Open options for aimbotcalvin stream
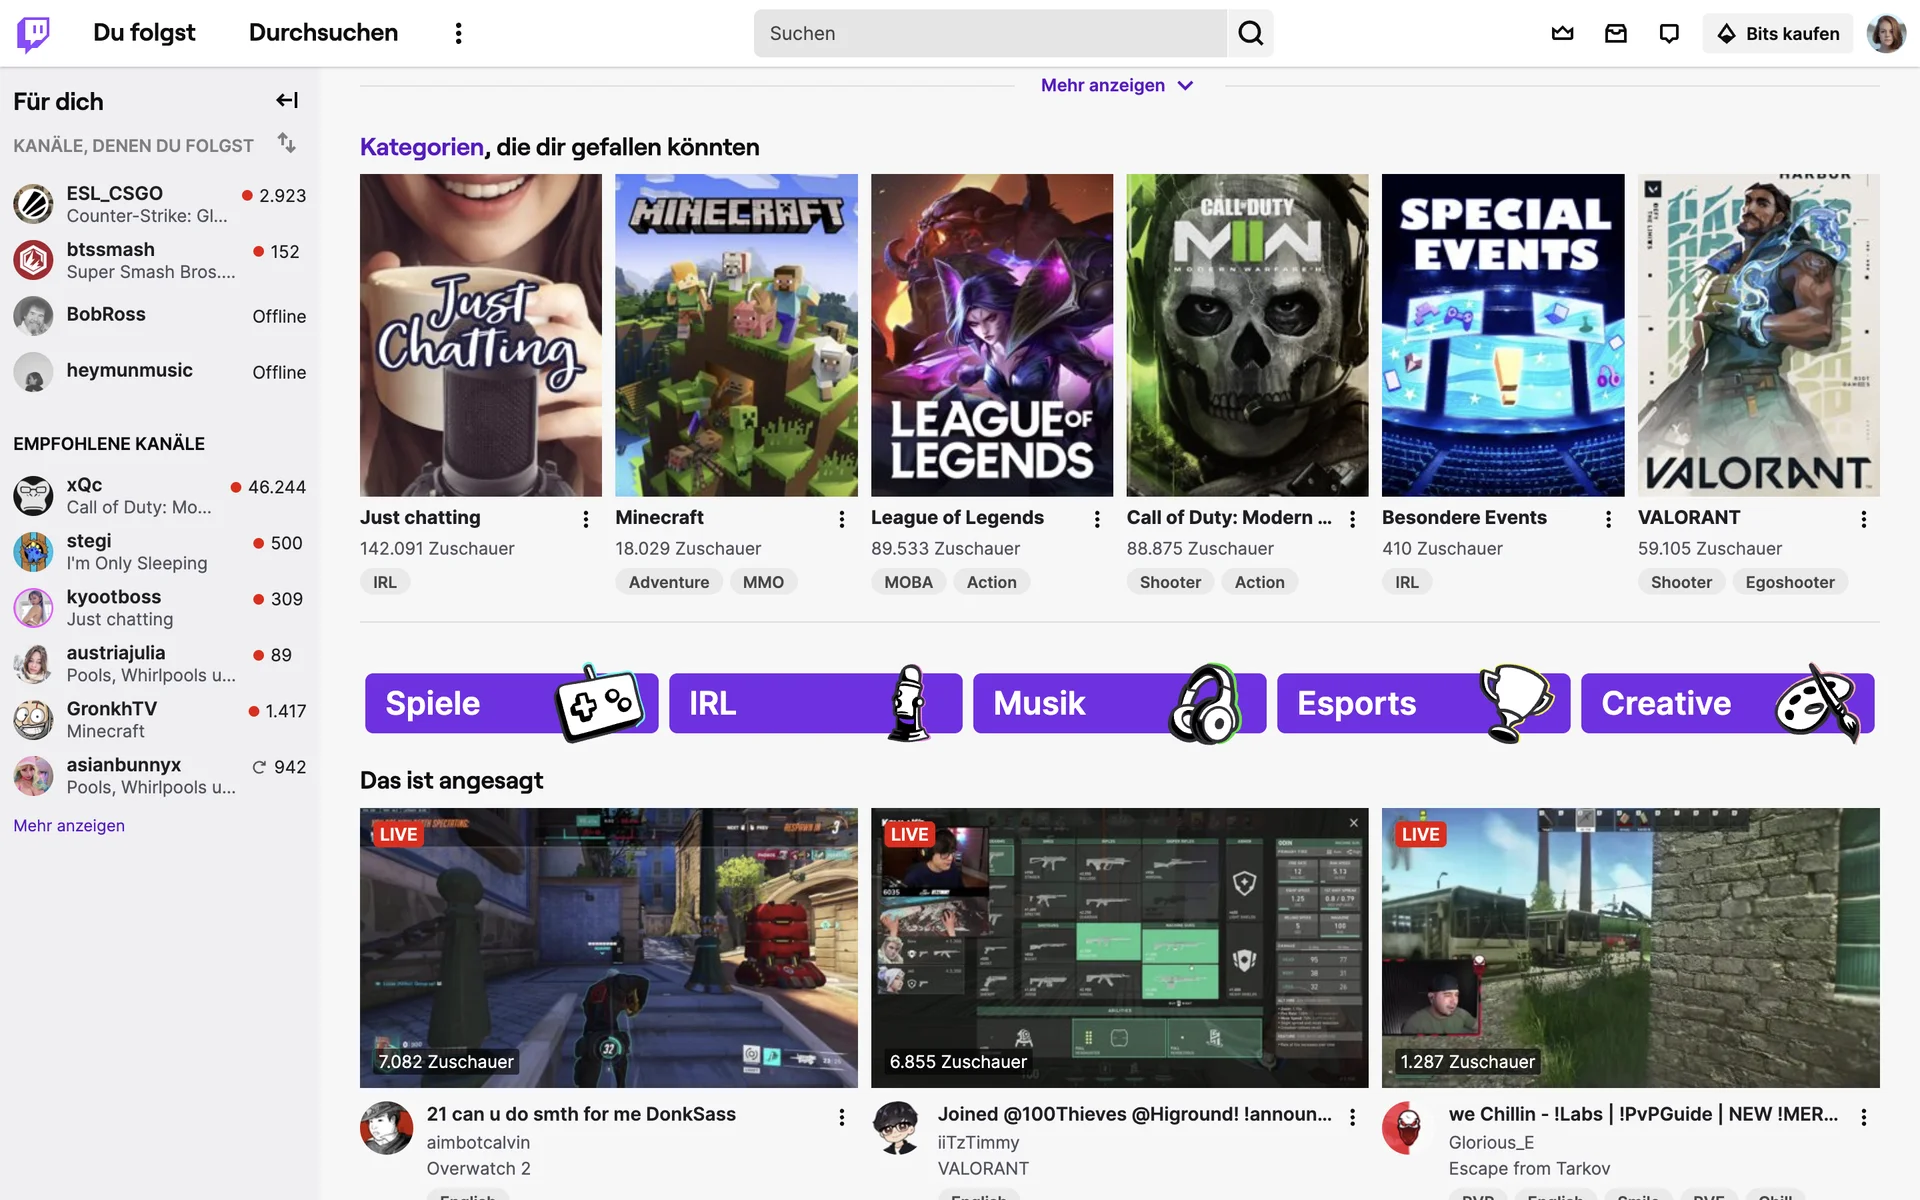The width and height of the screenshot is (1920, 1200). click(x=841, y=1117)
